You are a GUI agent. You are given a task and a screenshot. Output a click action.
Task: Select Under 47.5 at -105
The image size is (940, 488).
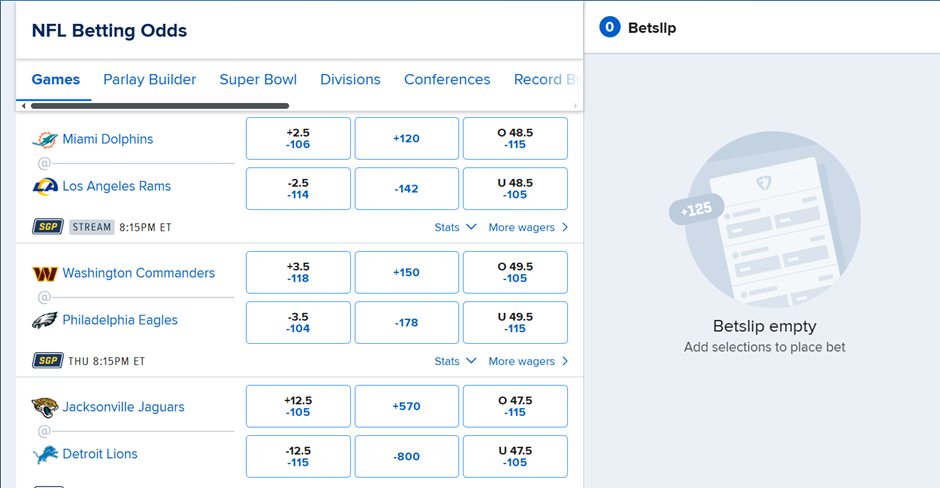(515, 457)
